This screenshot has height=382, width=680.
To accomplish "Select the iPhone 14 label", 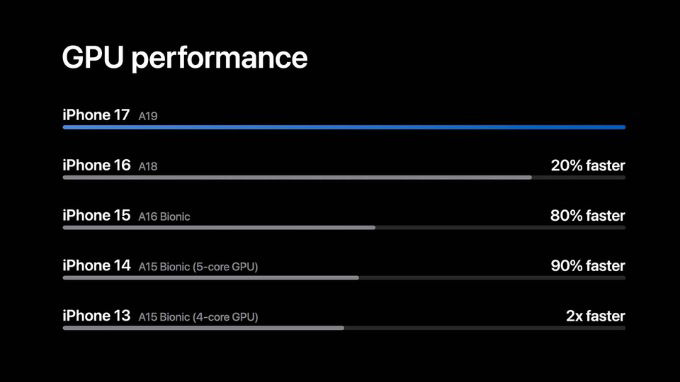I will 97,266.
